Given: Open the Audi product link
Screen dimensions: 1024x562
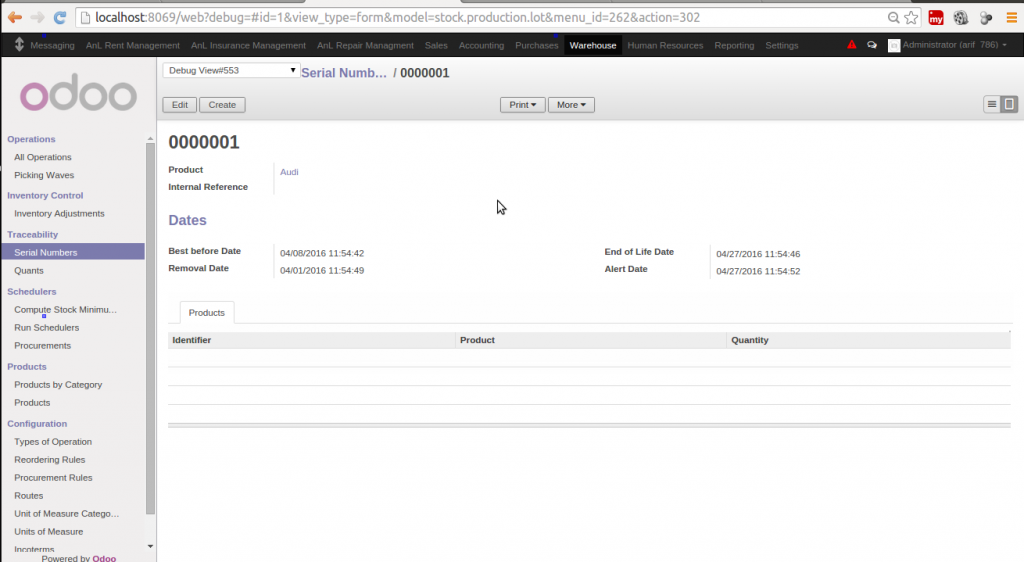Looking at the screenshot, I should click(x=289, y=172).
